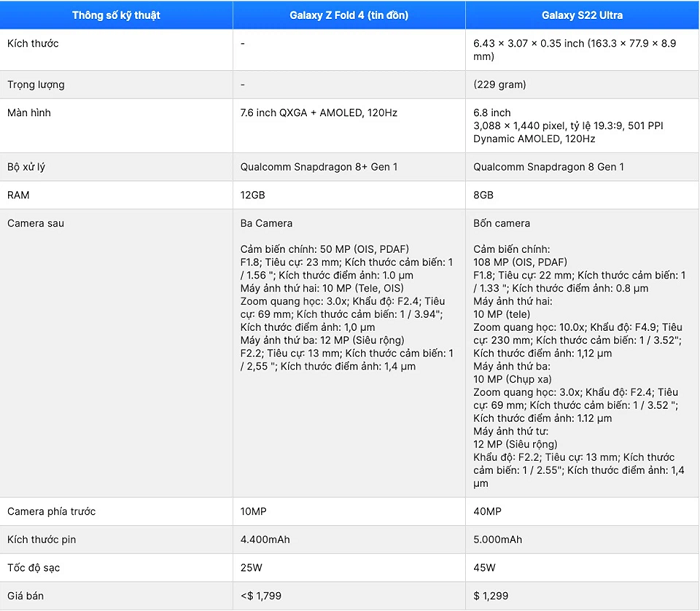
Task: Select the '45W' charging speed value
Action: [x=484, y=568]
